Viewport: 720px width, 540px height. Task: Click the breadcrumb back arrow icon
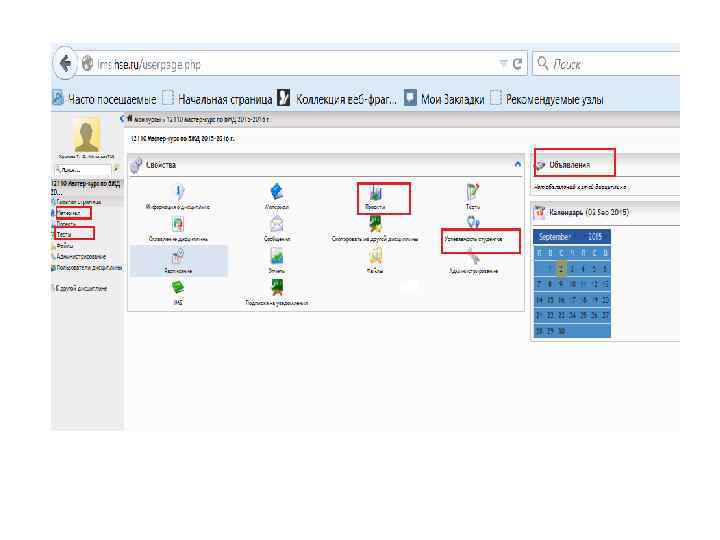(123, 119)
